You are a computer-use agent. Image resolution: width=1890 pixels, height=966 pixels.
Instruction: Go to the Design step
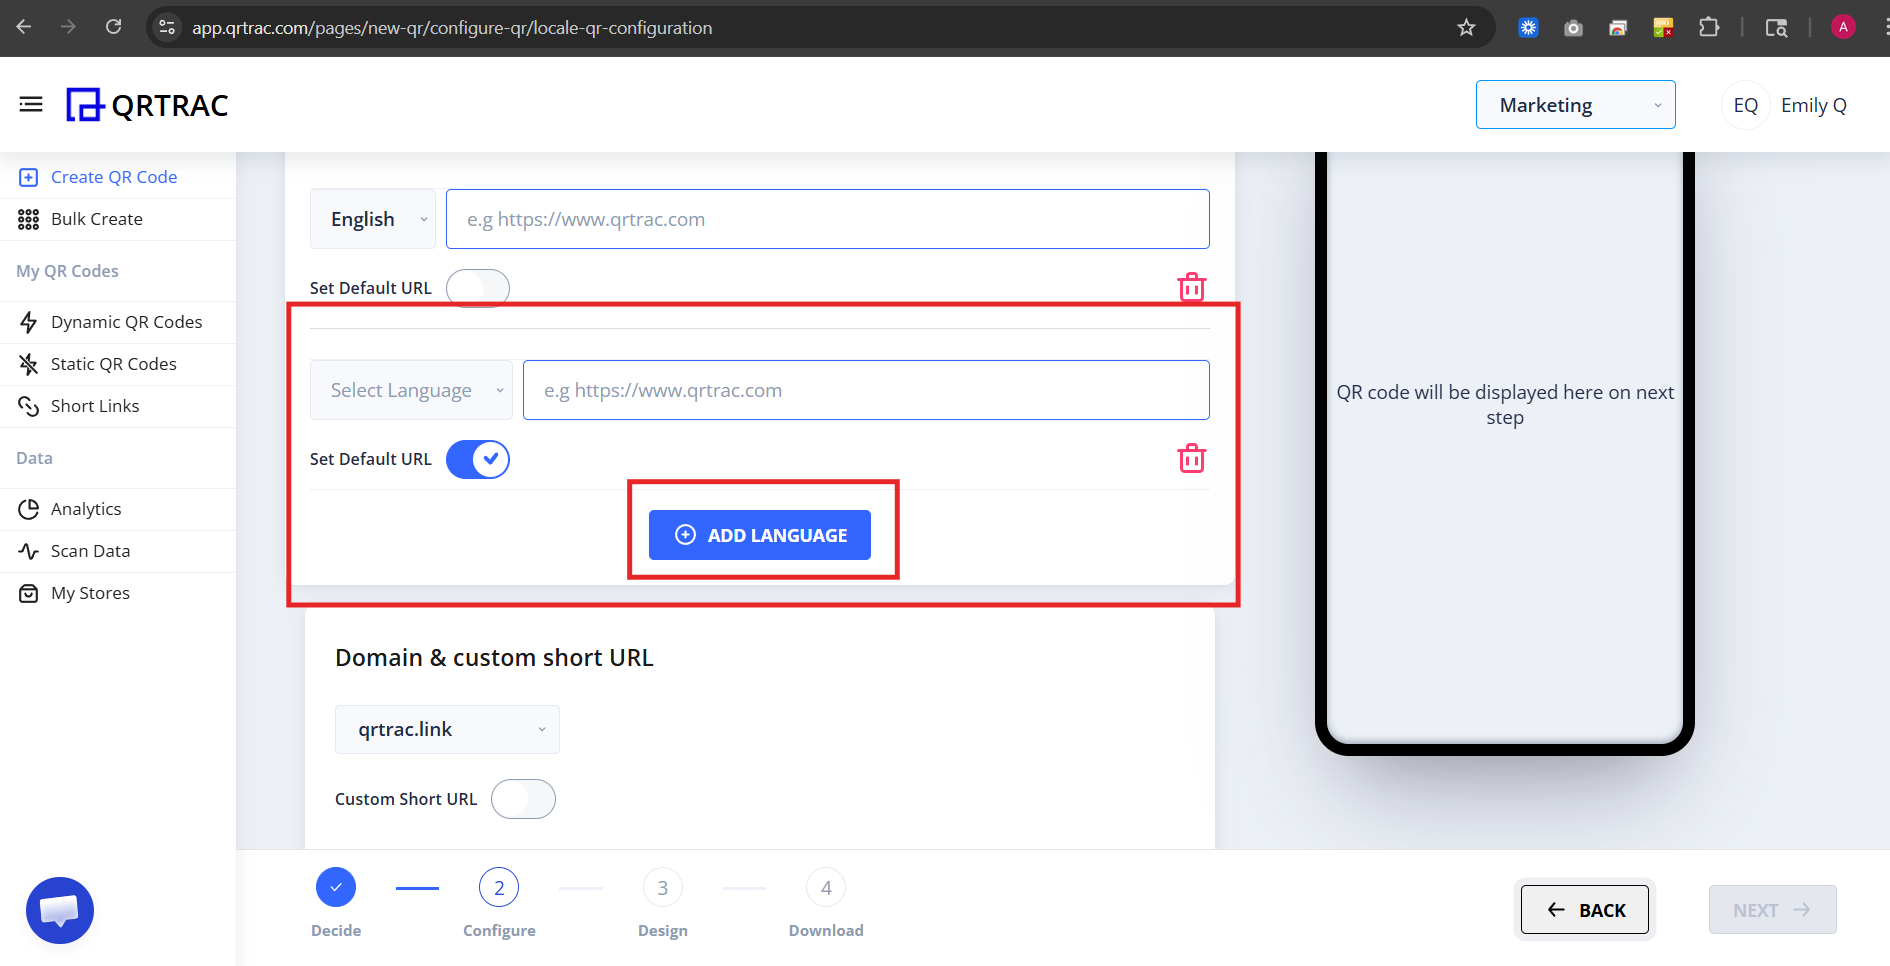pyautogui.click(x=662, y=887)
